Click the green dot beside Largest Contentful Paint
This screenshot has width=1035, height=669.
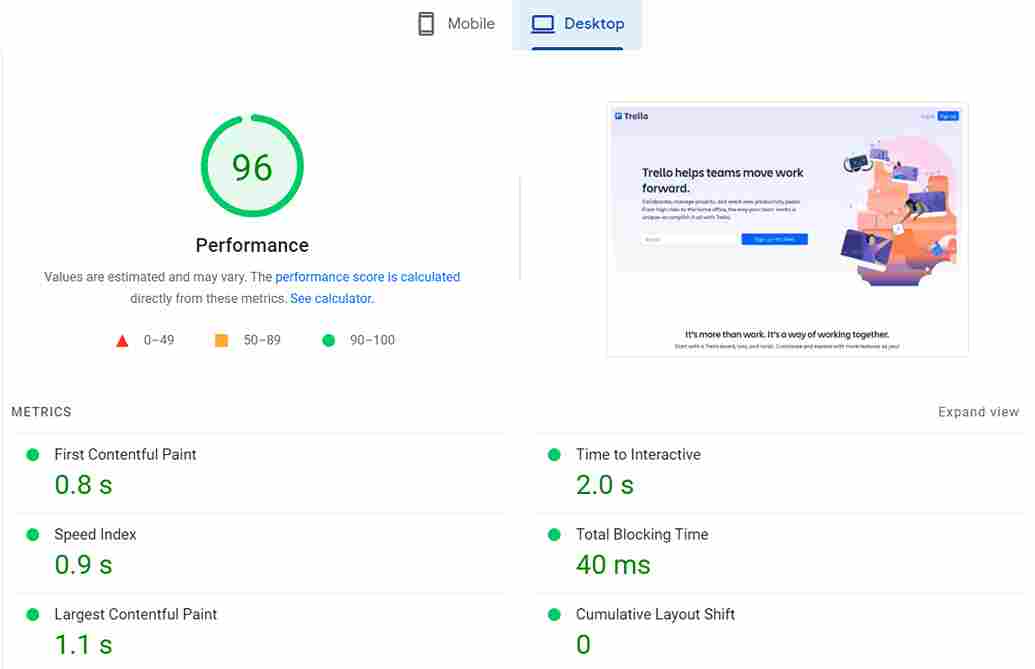coord(32,614)
